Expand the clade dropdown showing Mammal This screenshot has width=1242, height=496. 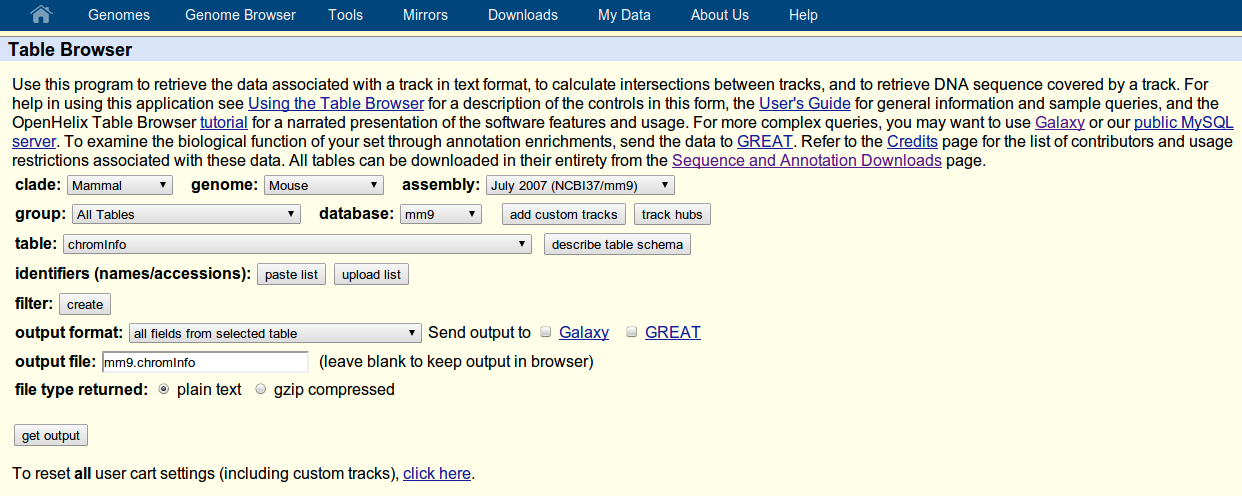tap(120, 185)
